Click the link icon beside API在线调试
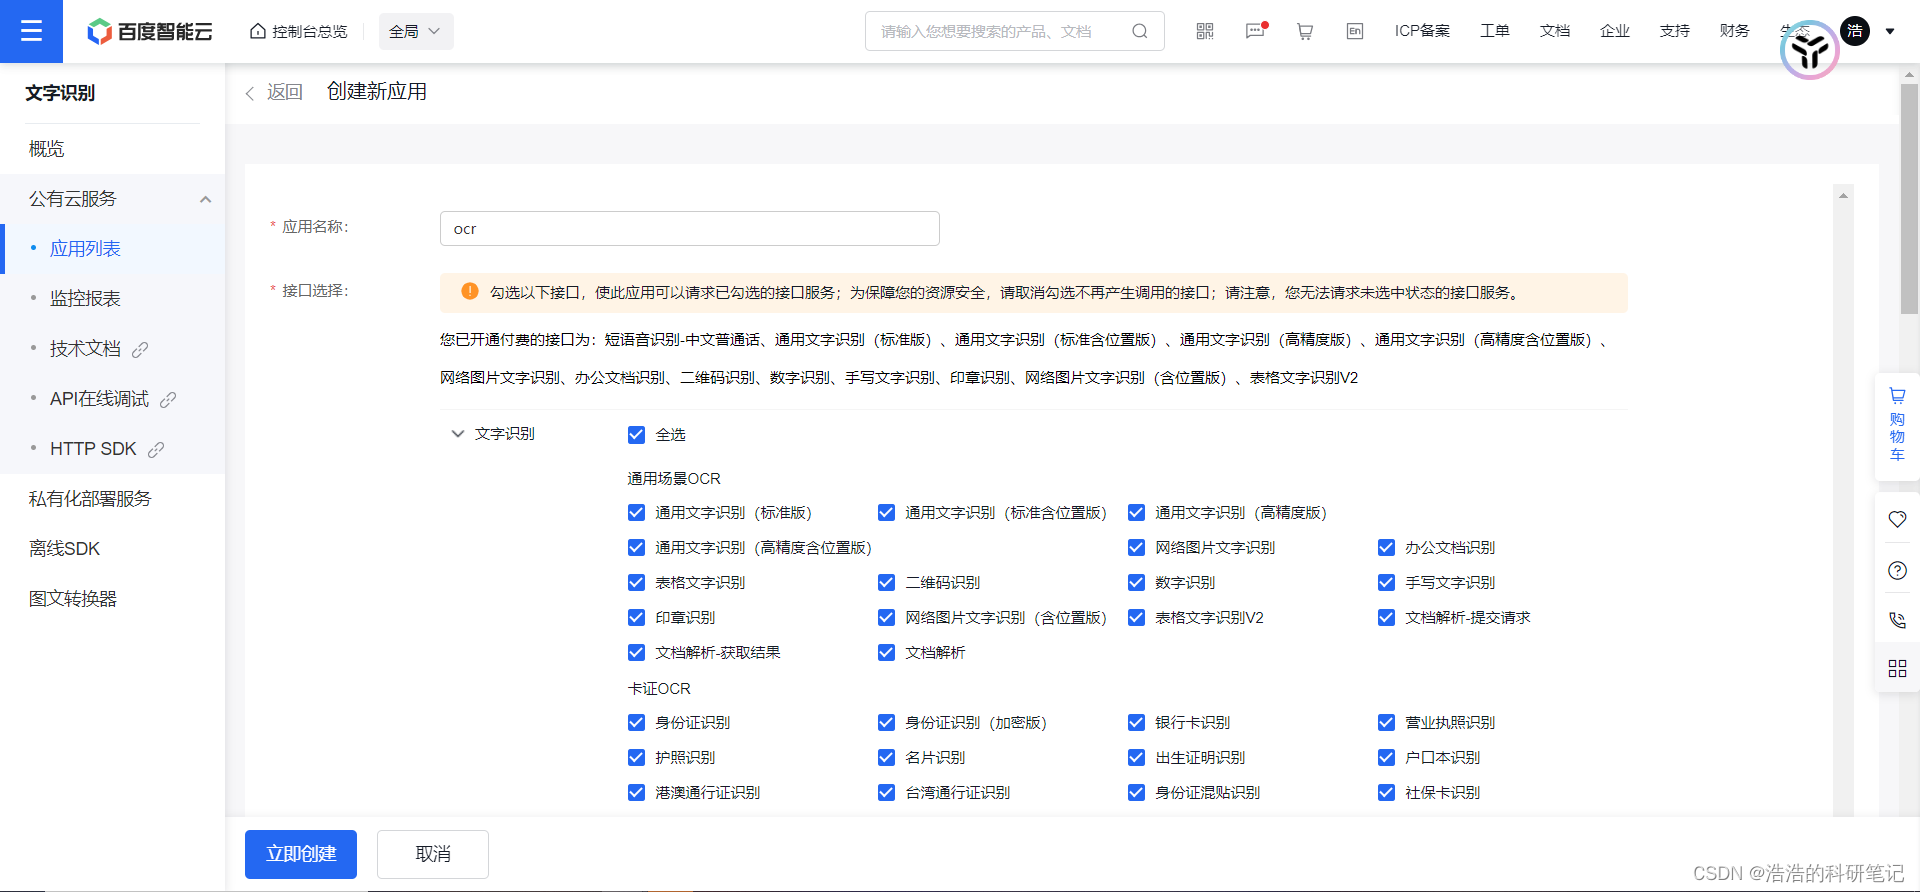The width and height of the screenshot is (1920, 892). [168, 399]
